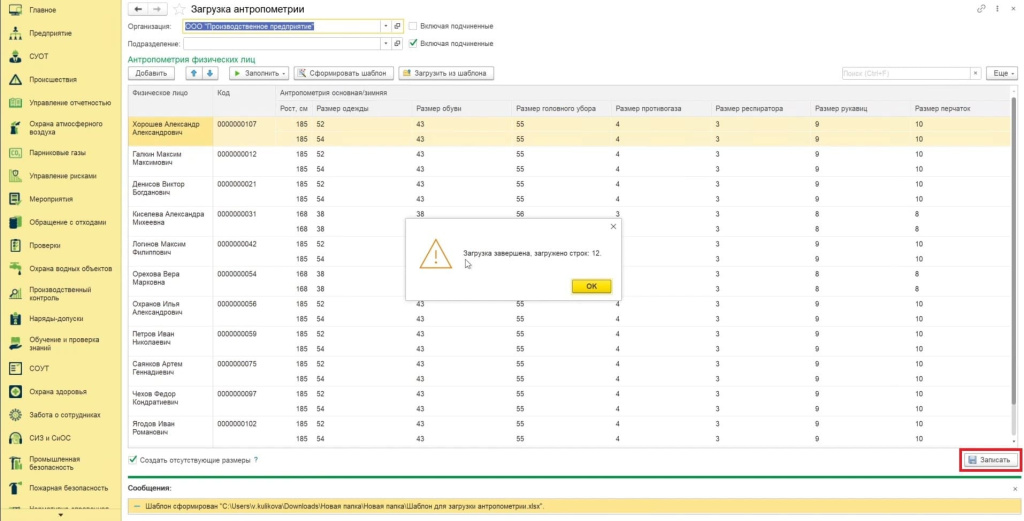Expand sidebar sections list down arrow
This screenshot has width=1024, height=521.
click(61, 515)
